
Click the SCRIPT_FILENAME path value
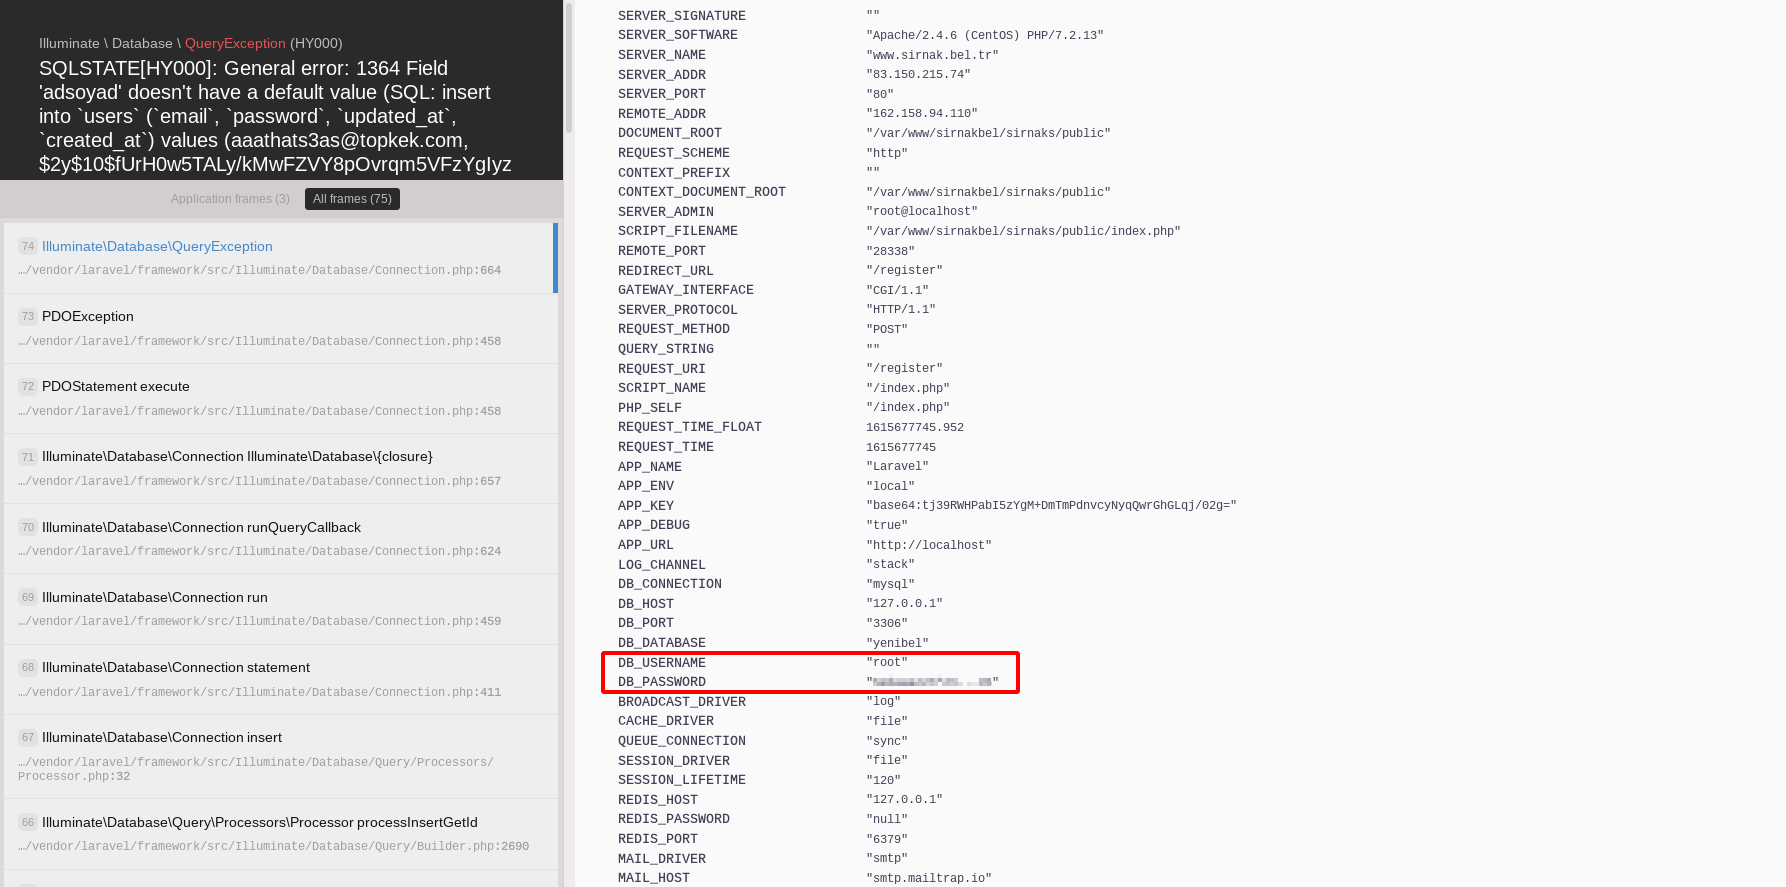pos(1023,232)
